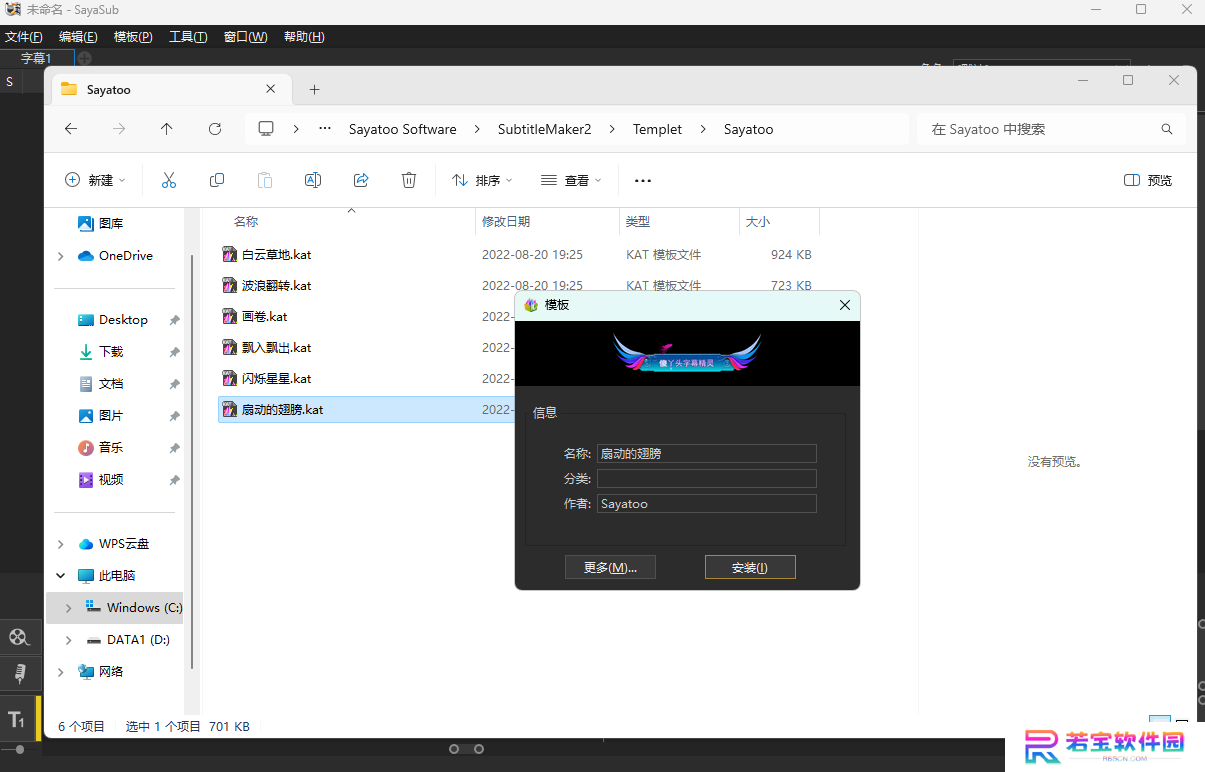This screenshot has height=772, width=1205.
Task: Open the 编辑(E) menu
Action: tap(78, 37)
